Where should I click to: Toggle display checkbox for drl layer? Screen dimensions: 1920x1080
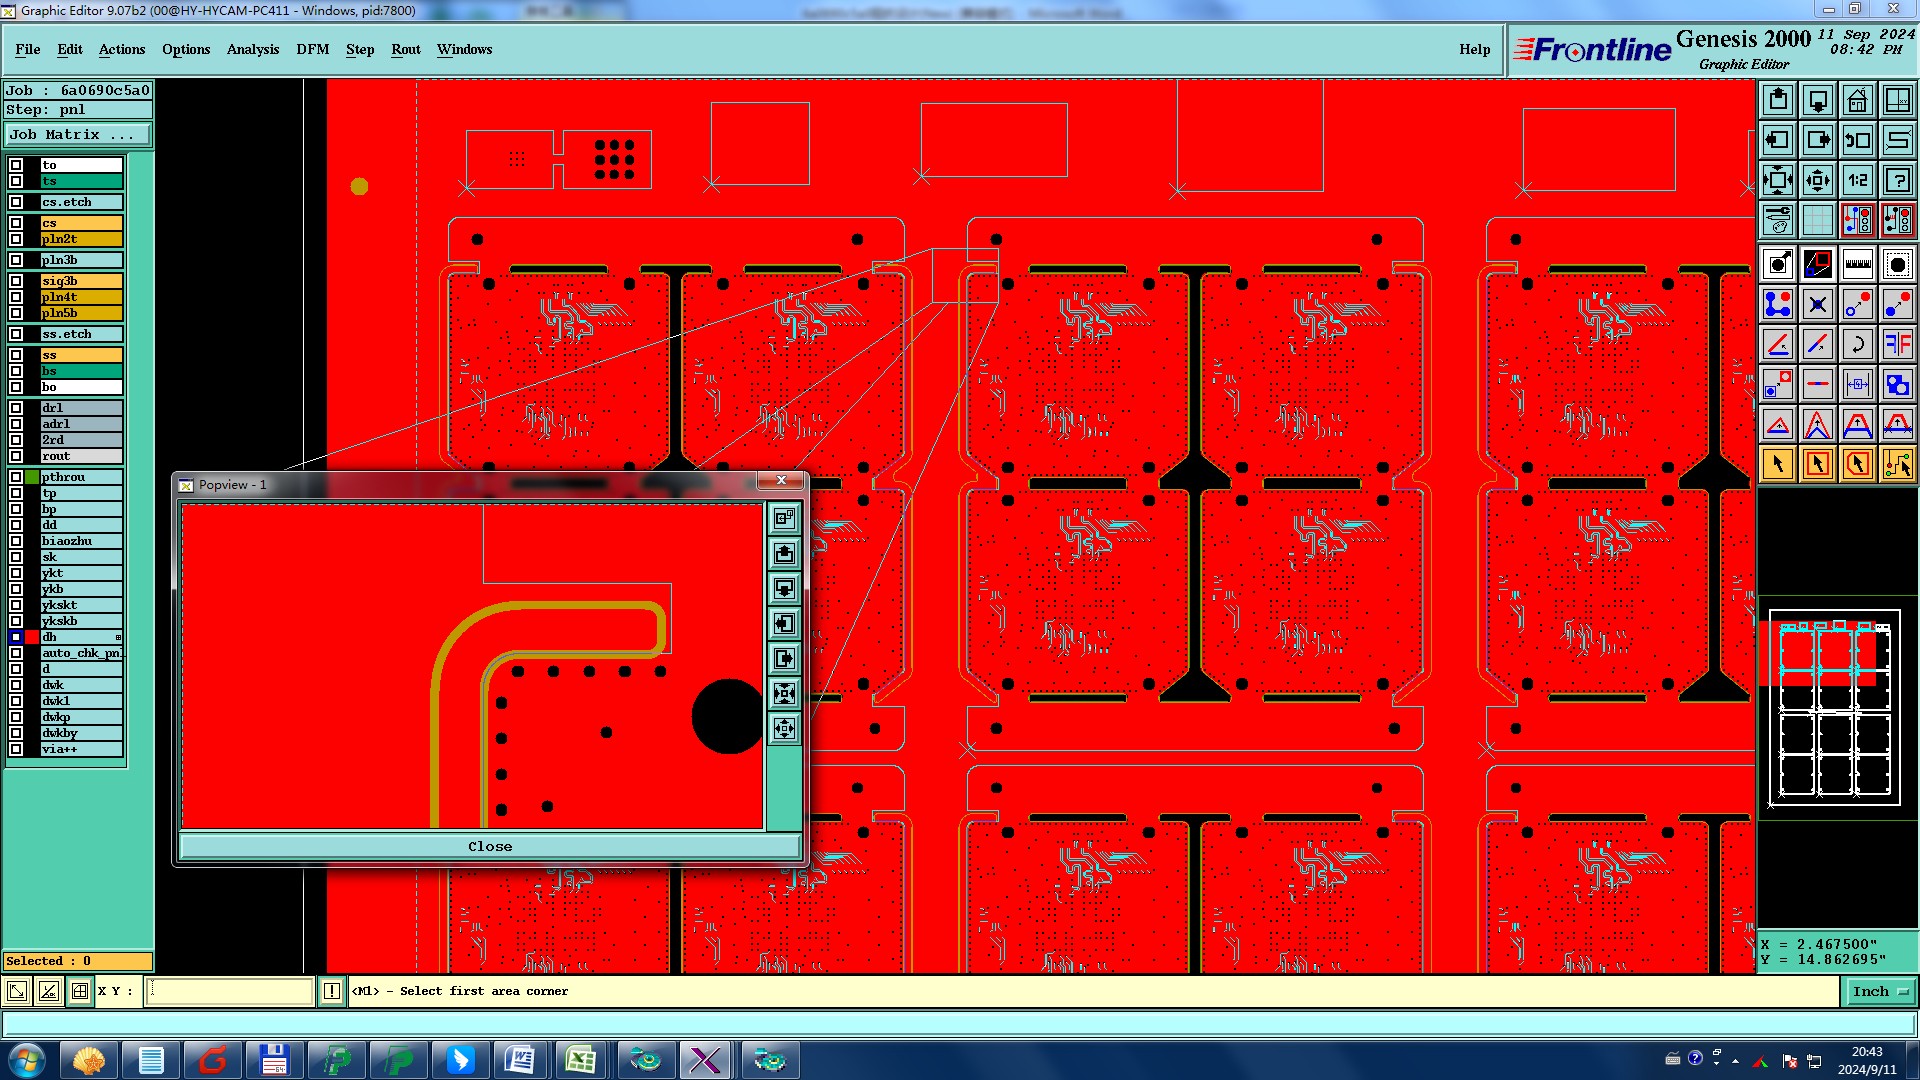coord(16,408)
